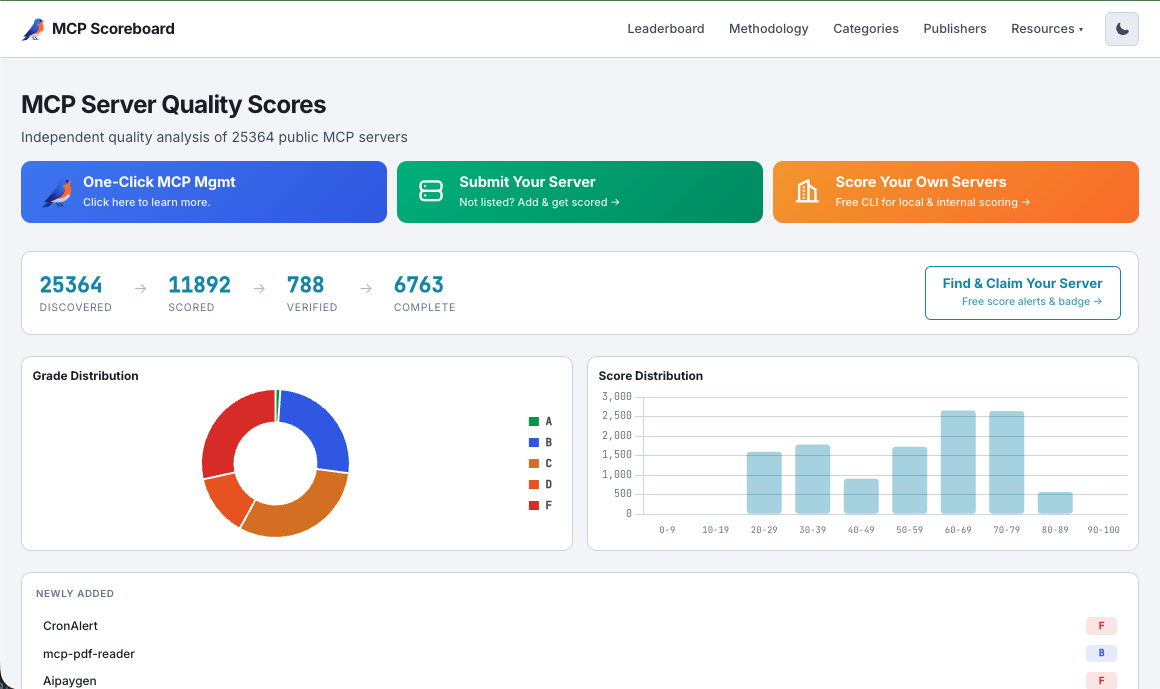This screenshot has width=1160, height=689.
Task: Click the B grade badge for mcp-pdf-reader
Action: [1101, 654]
